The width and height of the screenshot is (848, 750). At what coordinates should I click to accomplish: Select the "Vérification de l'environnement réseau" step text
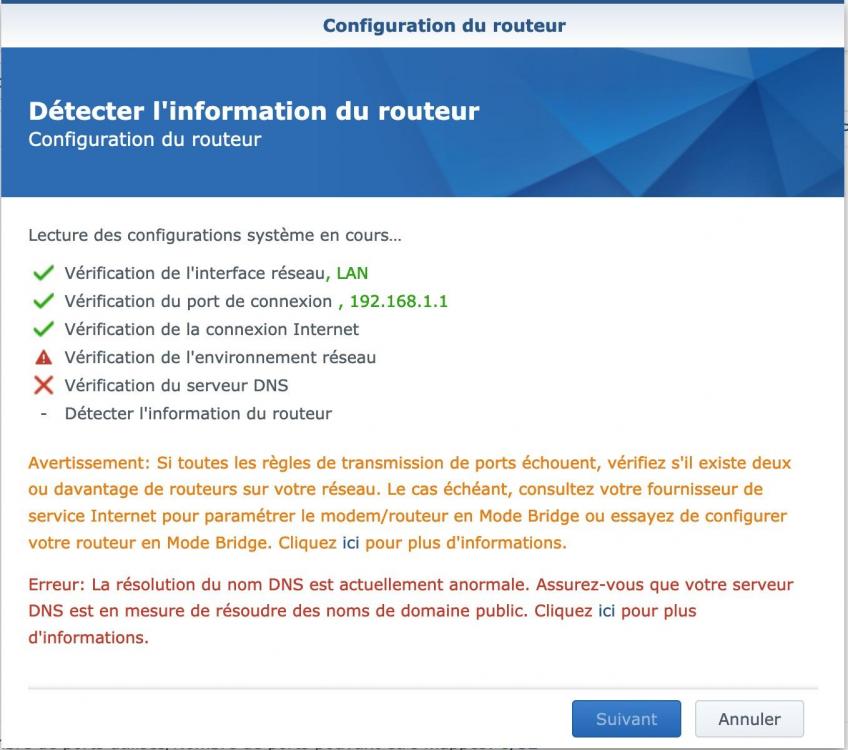click(220, 357)
